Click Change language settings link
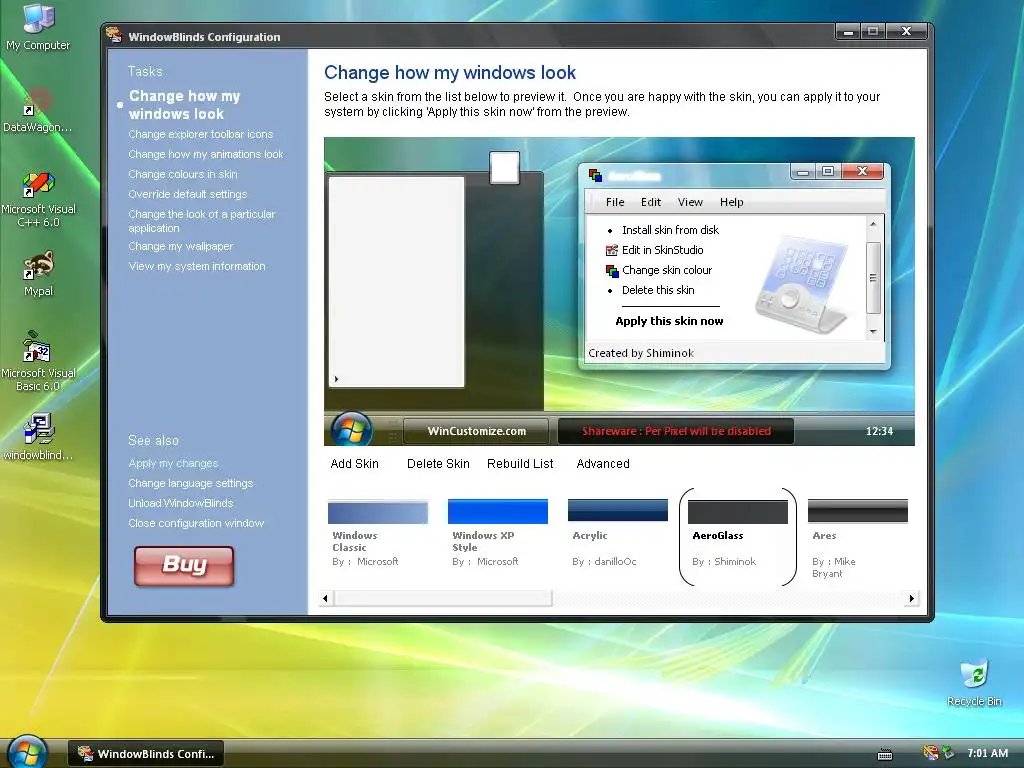Screen dimensions: 1024x768 click(x=191, y=483)
